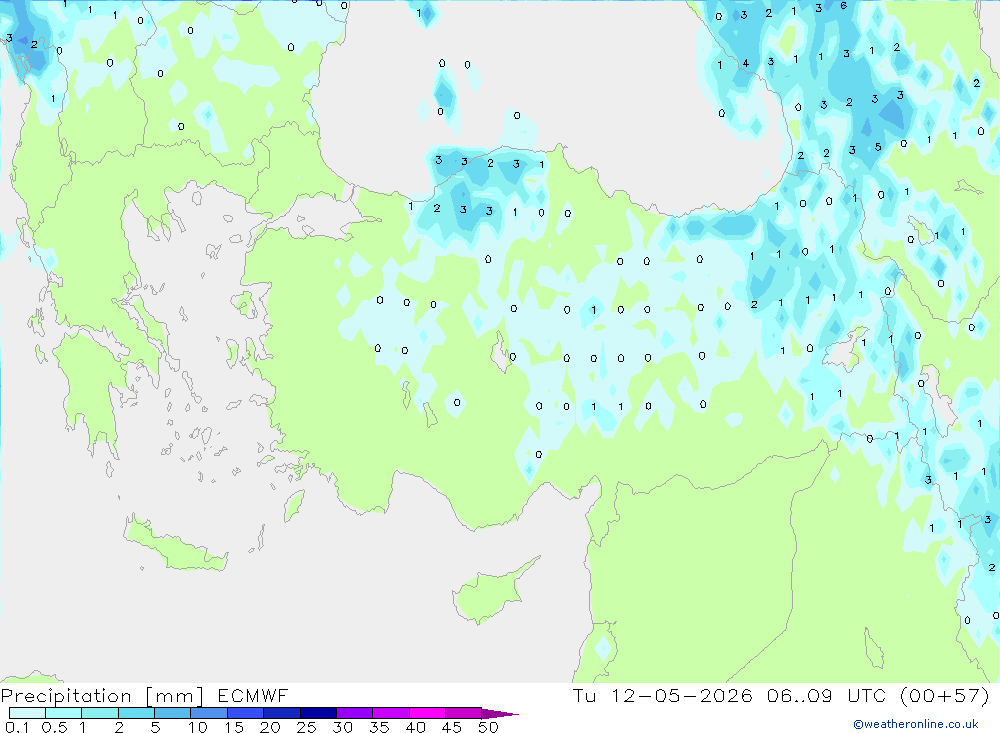Click the legend label '25'
Screen dimensions: 1000x733
pos(306,727)
